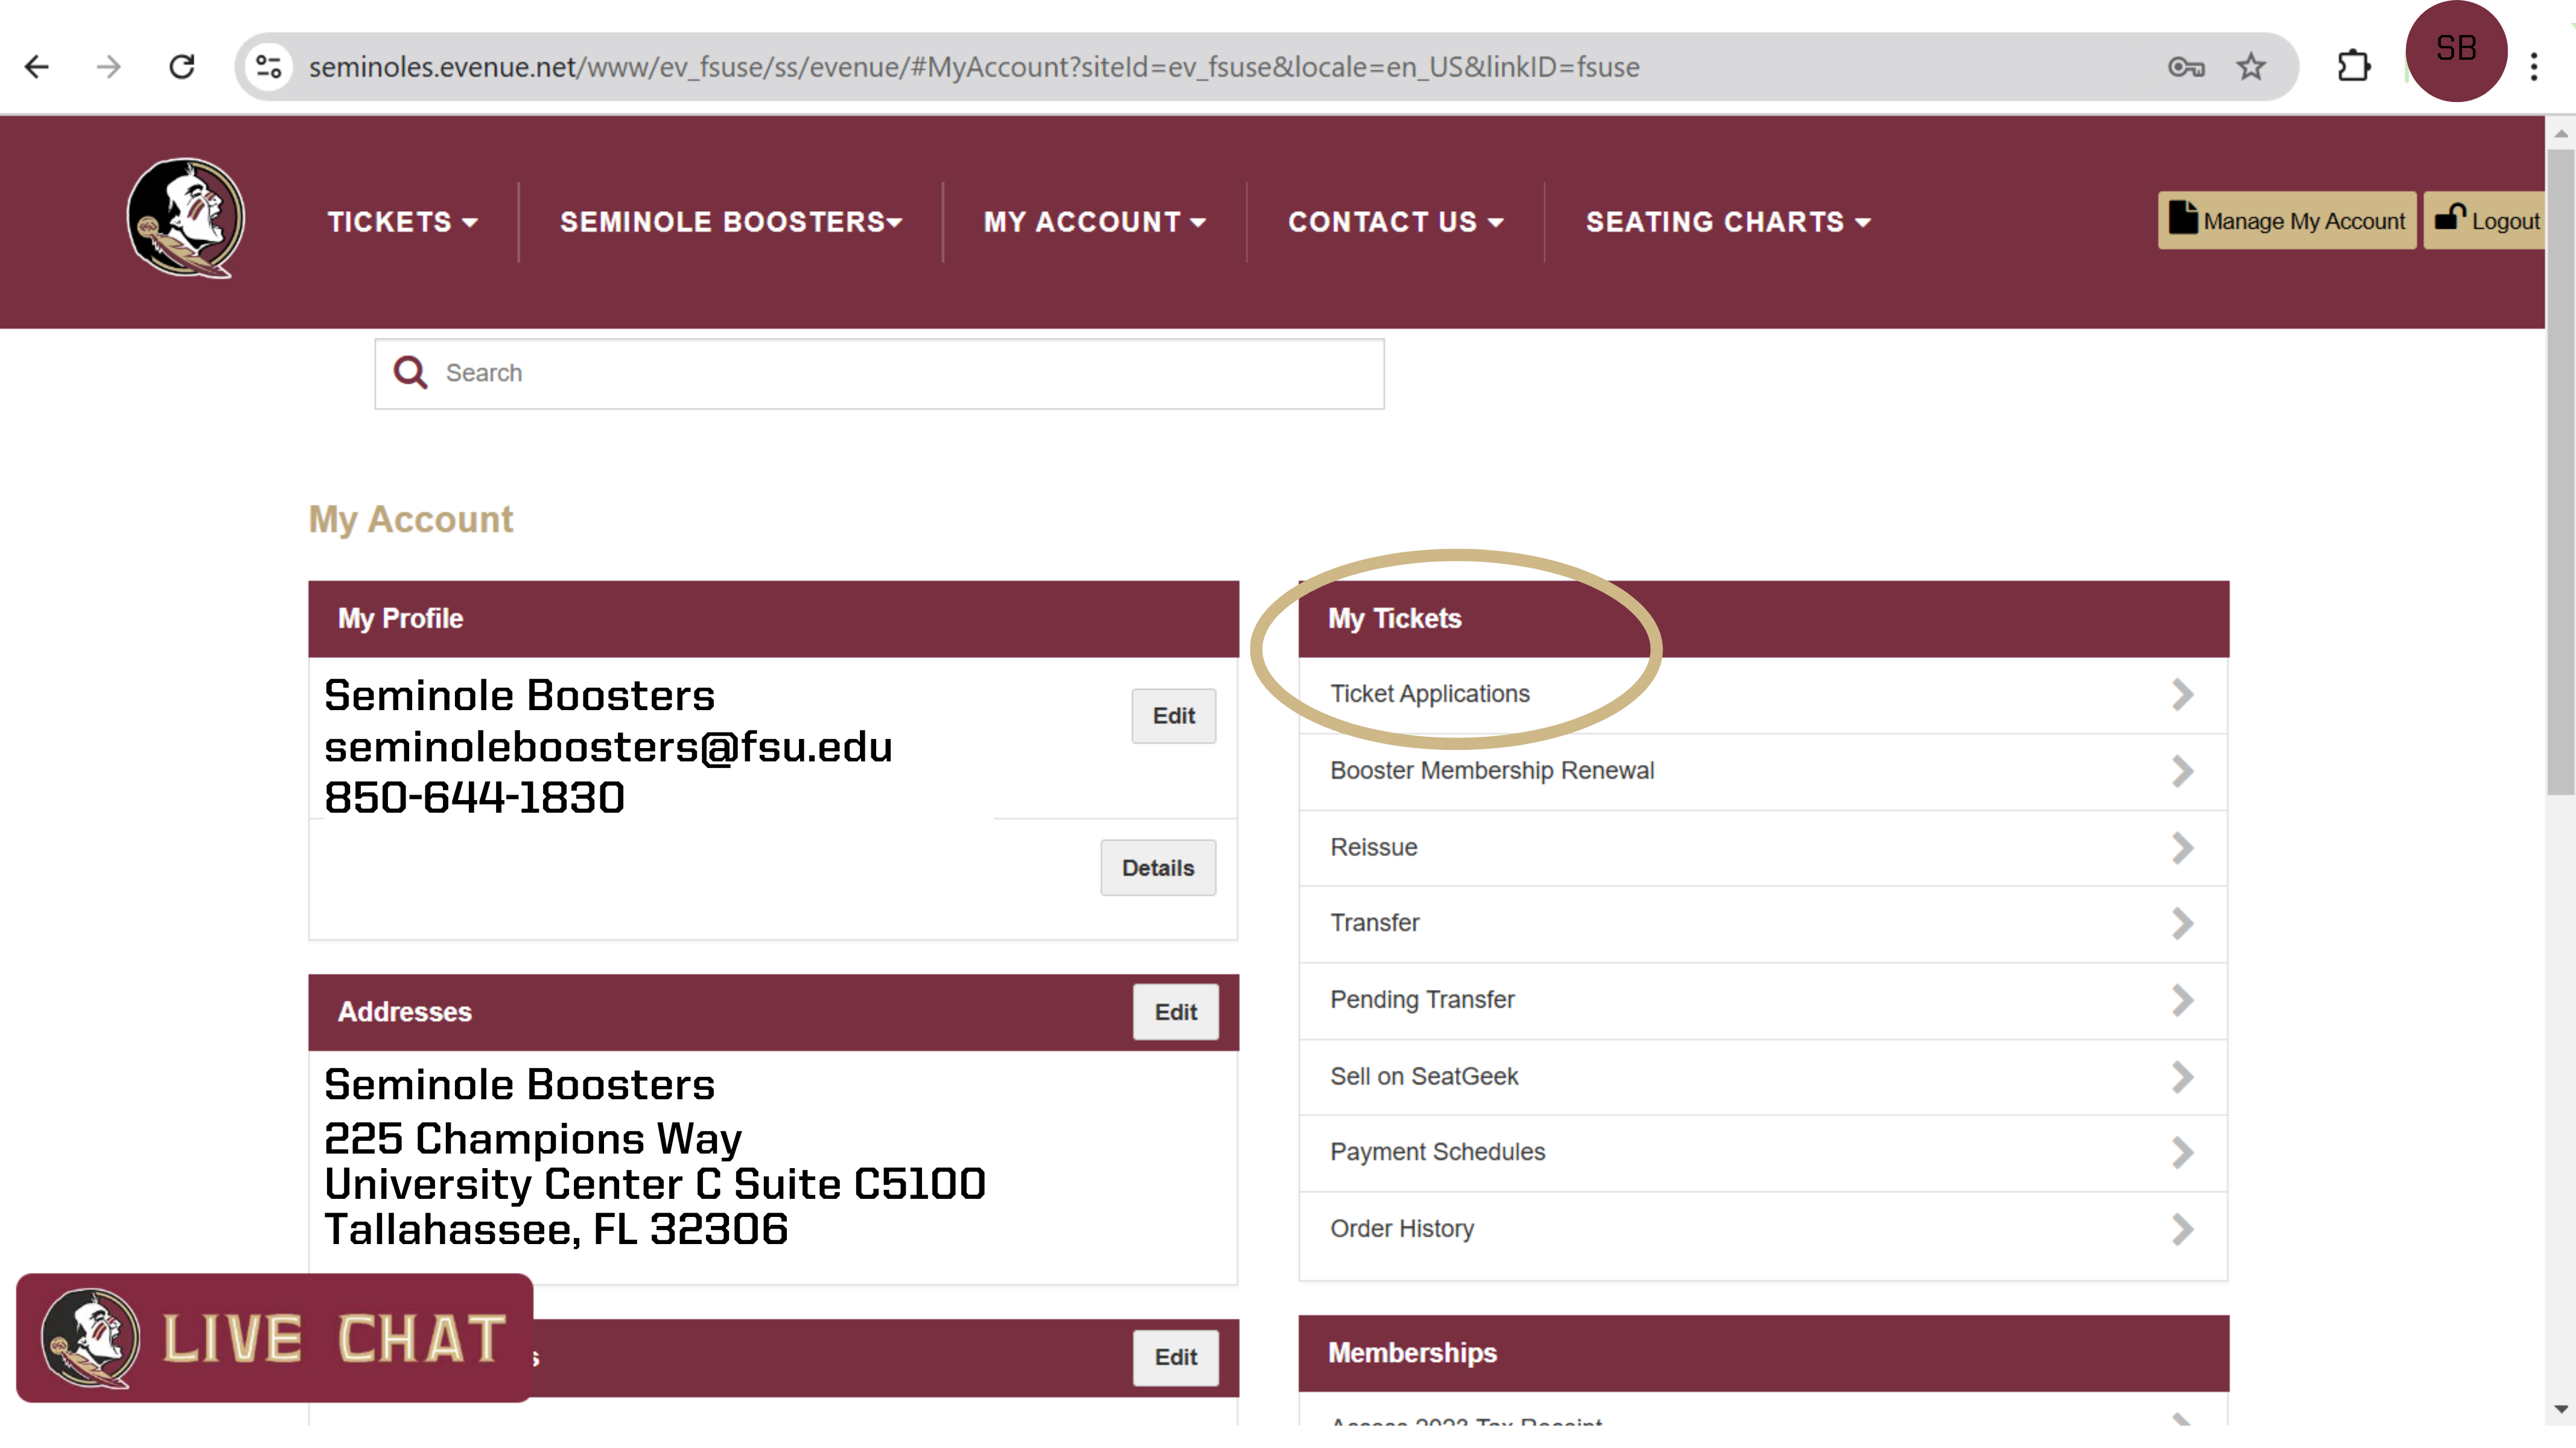Screen dimensions: 2576x1448
Task: Click the browser back arrow
Action: [x=37, y=67]
